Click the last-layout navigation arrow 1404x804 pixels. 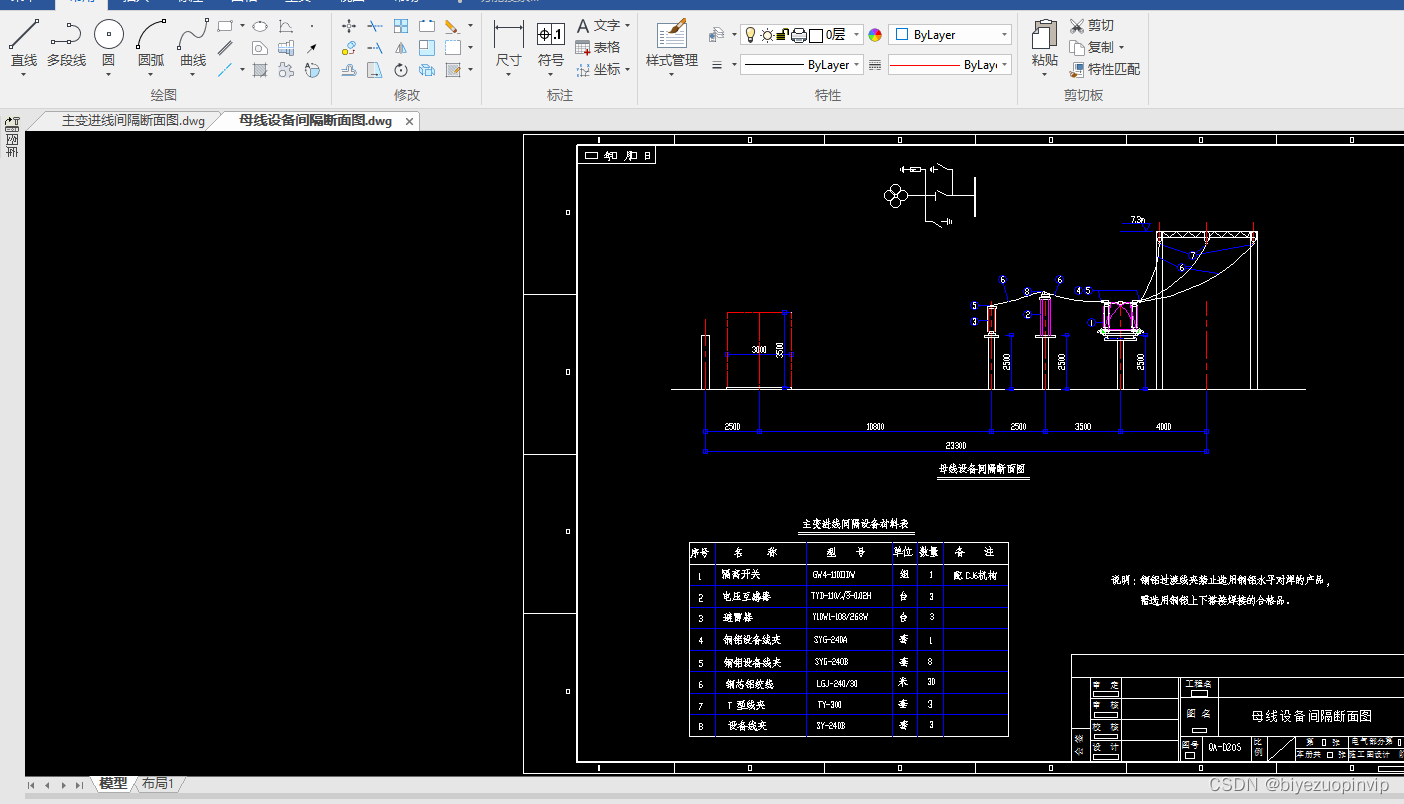(x=79, y=785)
